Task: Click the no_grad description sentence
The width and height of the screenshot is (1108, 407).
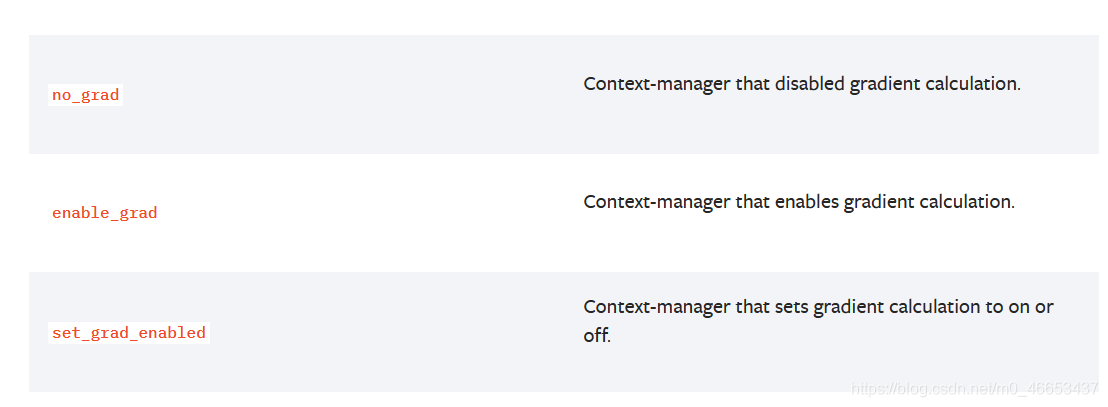Action: 801,84
